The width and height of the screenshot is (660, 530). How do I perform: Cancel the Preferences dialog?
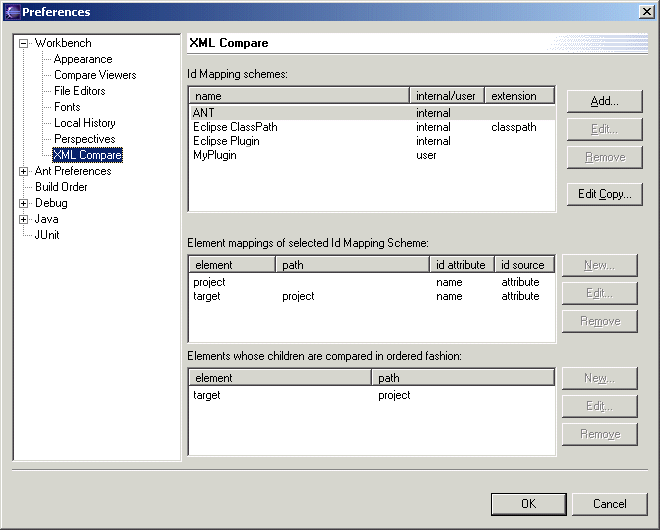[609, 504]
